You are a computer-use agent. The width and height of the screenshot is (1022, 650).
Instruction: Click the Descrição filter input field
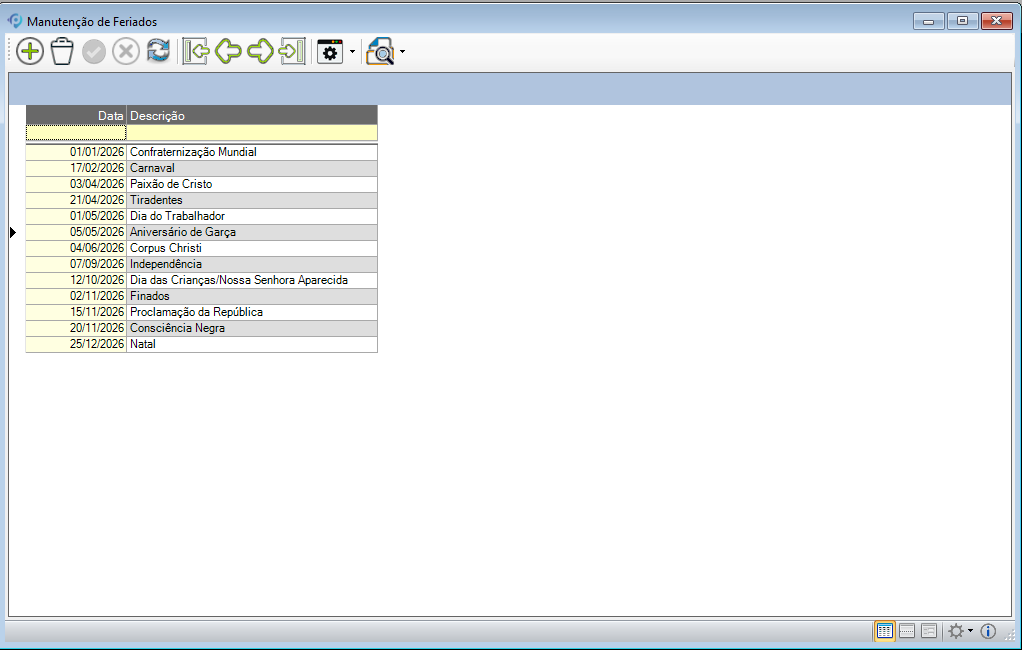(252, 132)
